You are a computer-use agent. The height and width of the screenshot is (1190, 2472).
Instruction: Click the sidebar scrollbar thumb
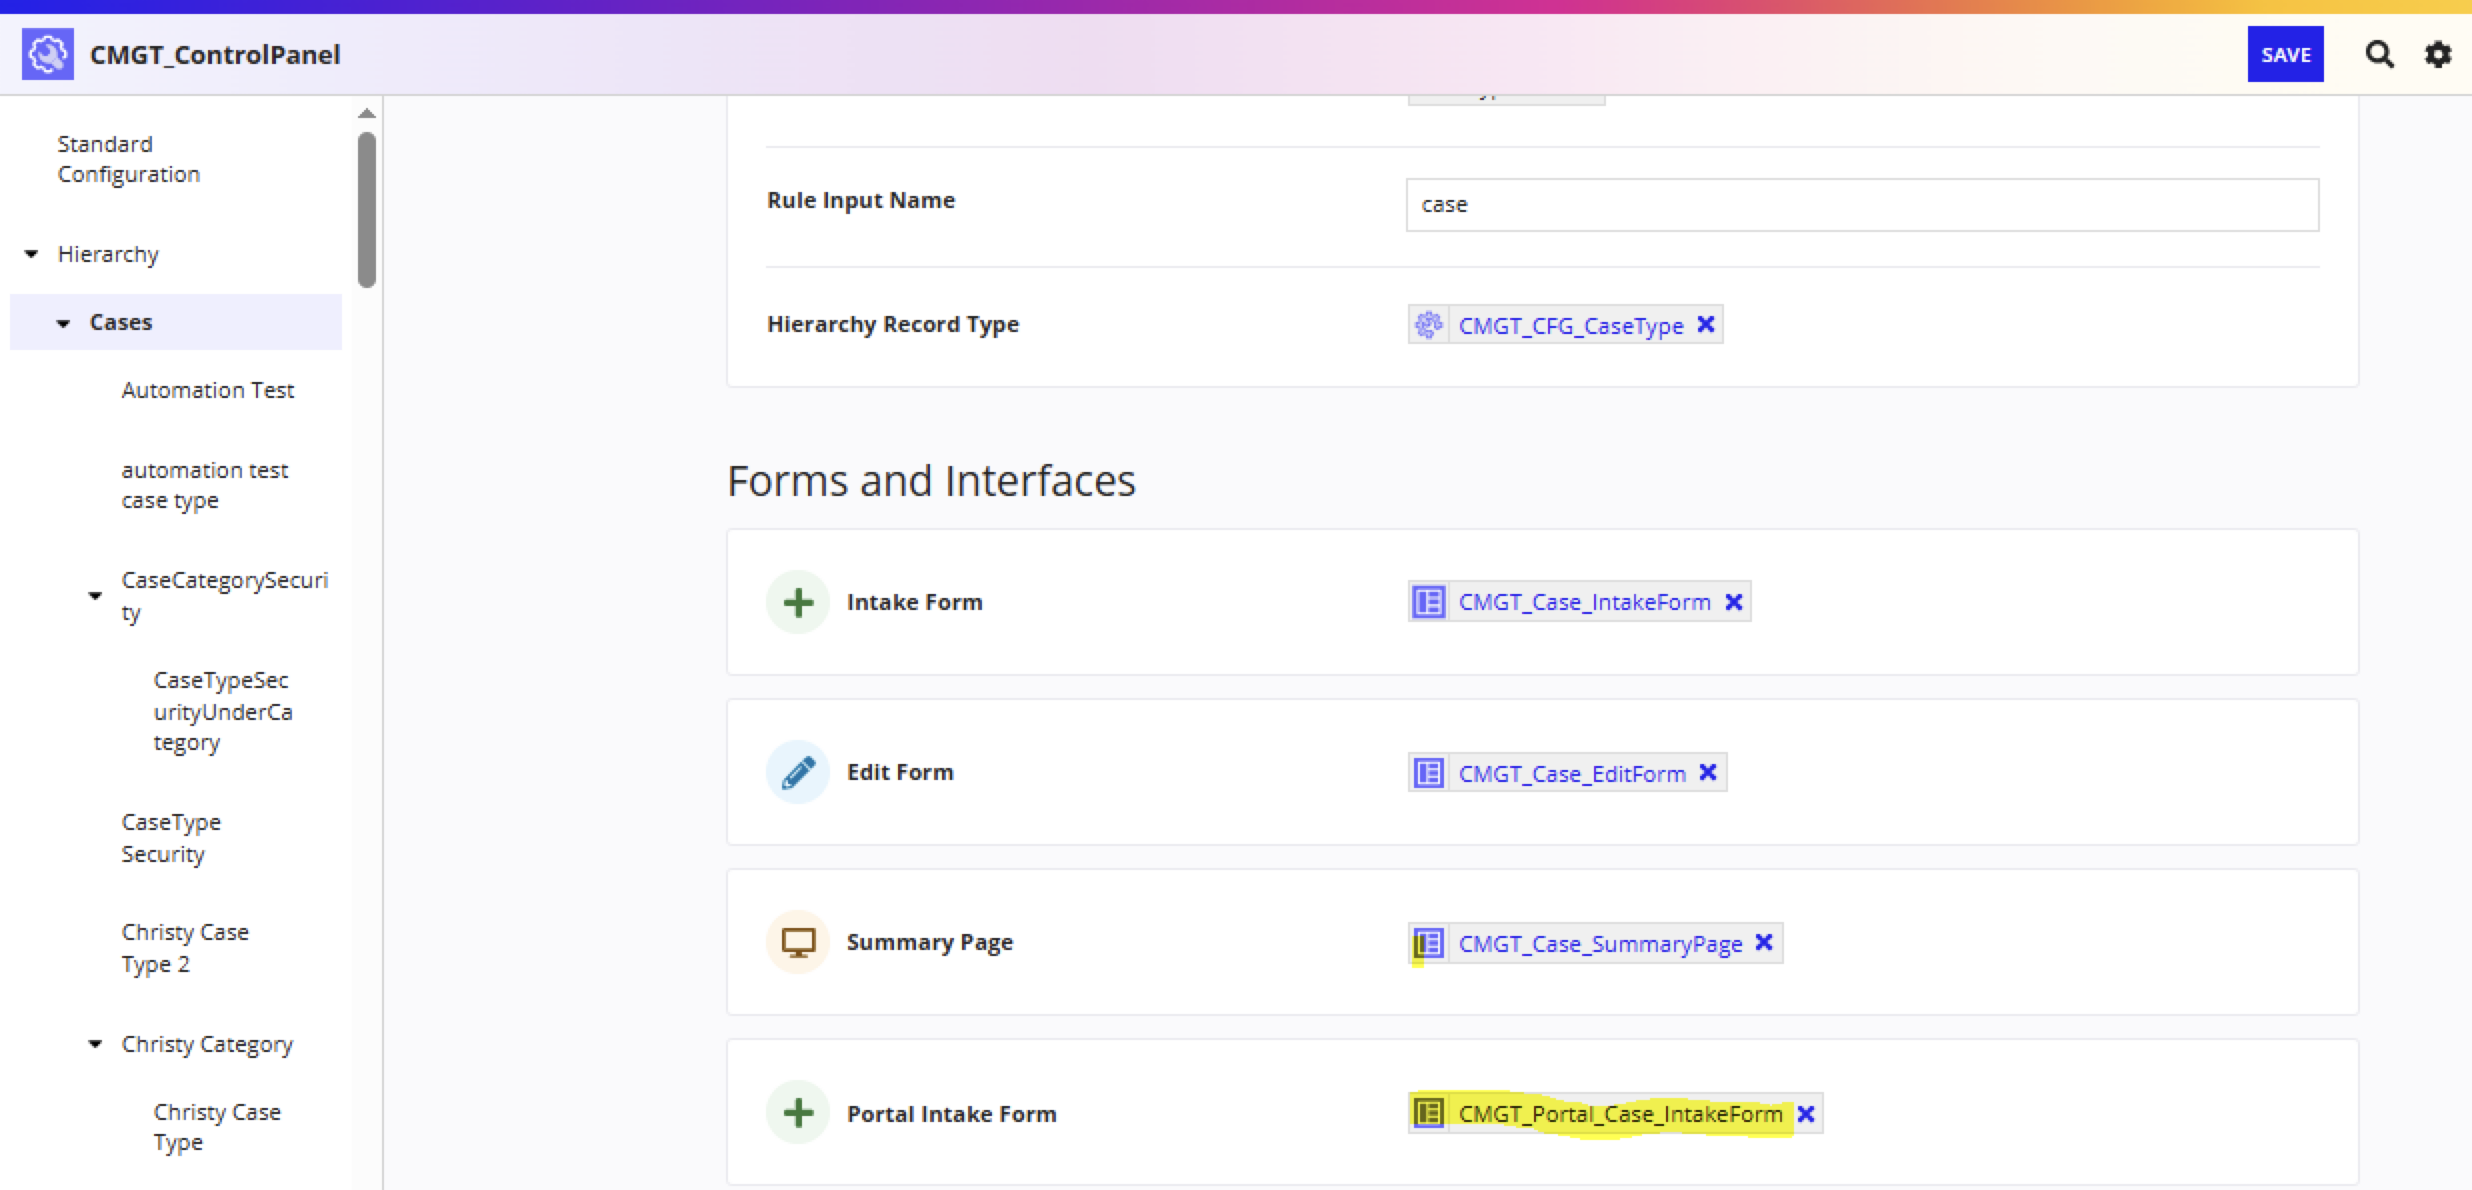point(367,209)
